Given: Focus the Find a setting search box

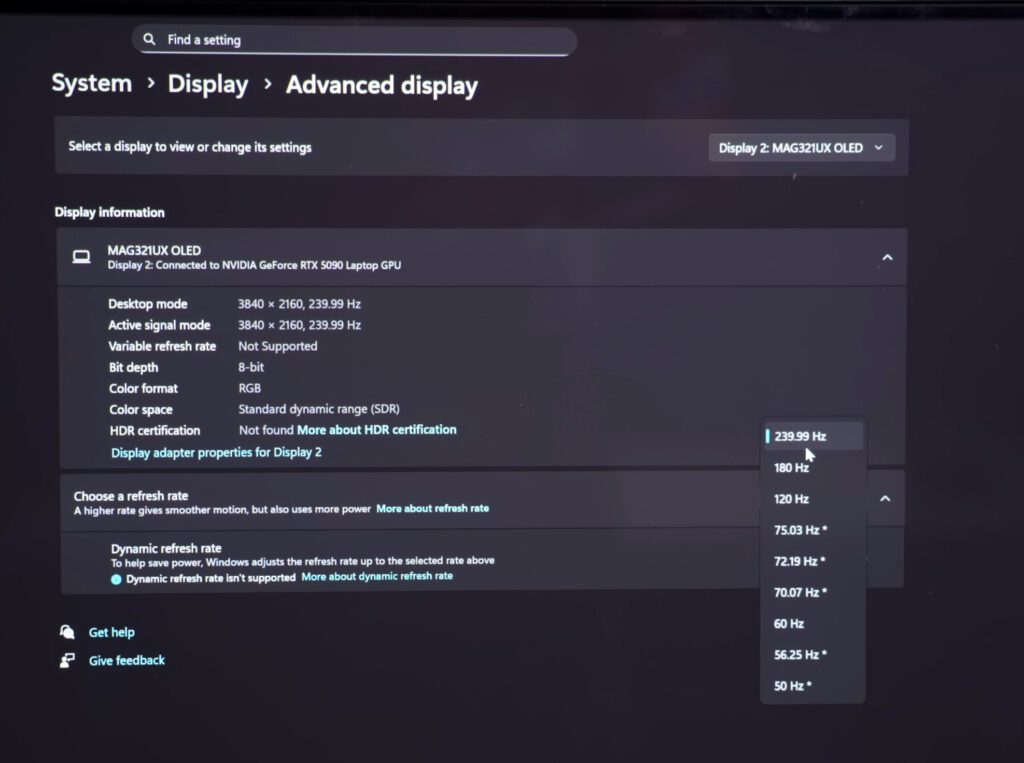Looking at the screenshot, I should [x=360, y=40].
